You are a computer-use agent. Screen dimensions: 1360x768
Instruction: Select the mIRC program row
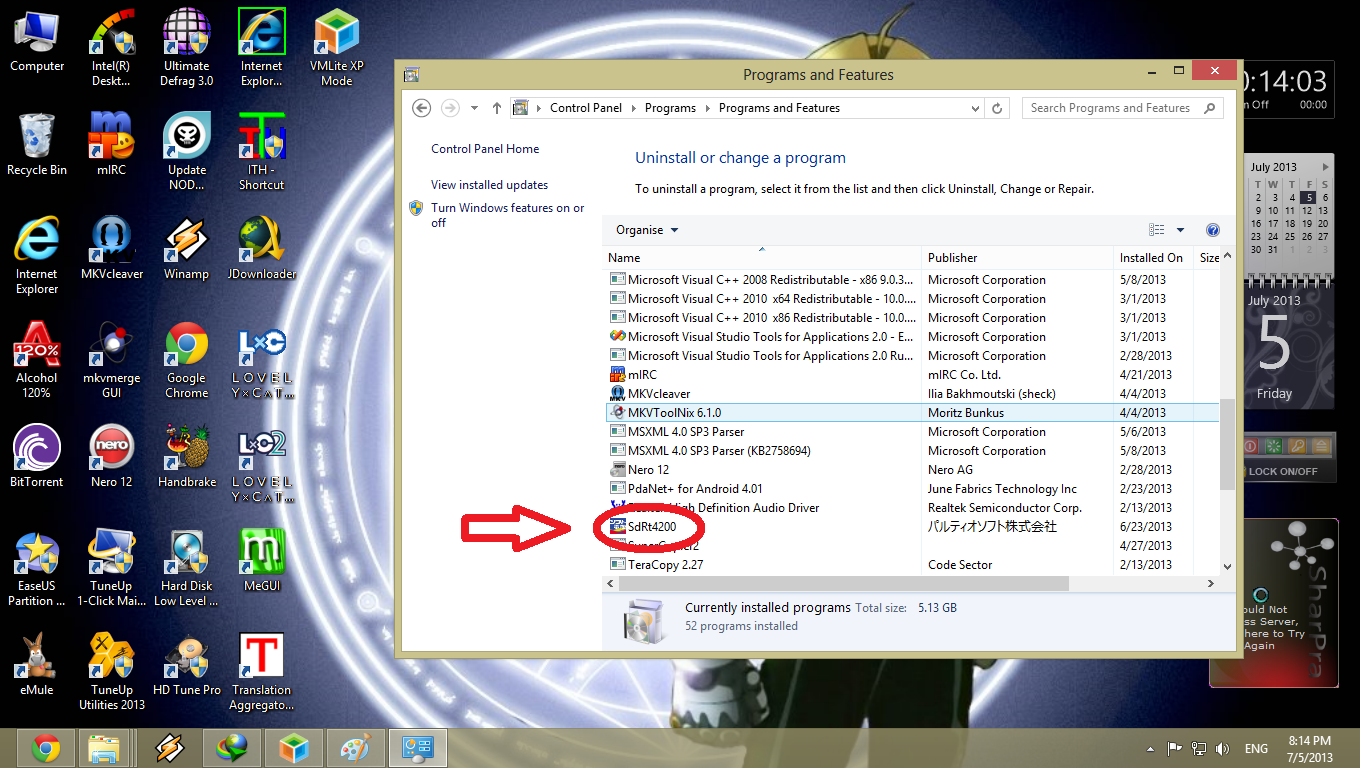[912, 375]
